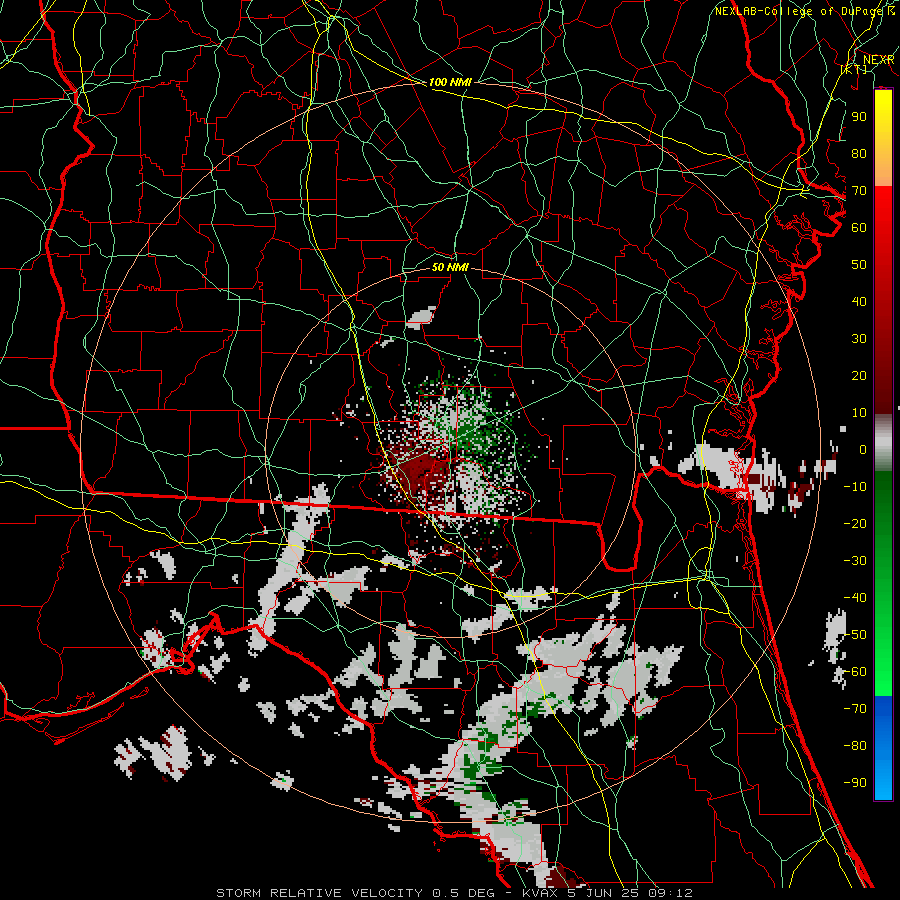Click the Storm Relative Velocity caption at bottom
The height and width of the screenshot is (900, 900).
[454, 893]
